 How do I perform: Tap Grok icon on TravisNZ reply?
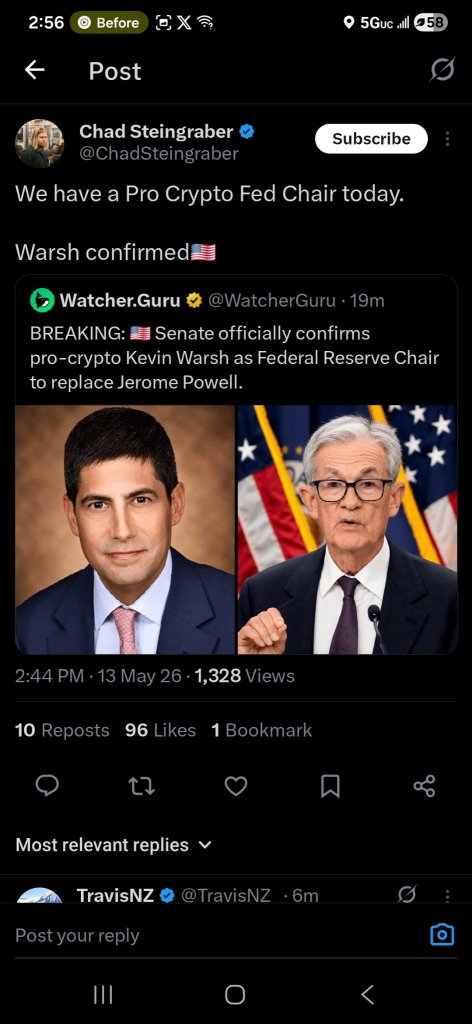407,895
